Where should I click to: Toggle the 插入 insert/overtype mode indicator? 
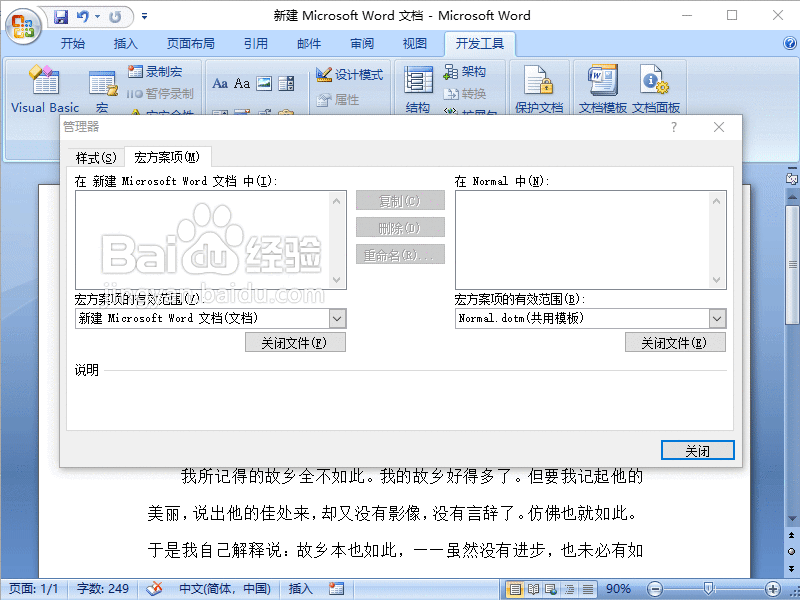[x=300, y=589]
